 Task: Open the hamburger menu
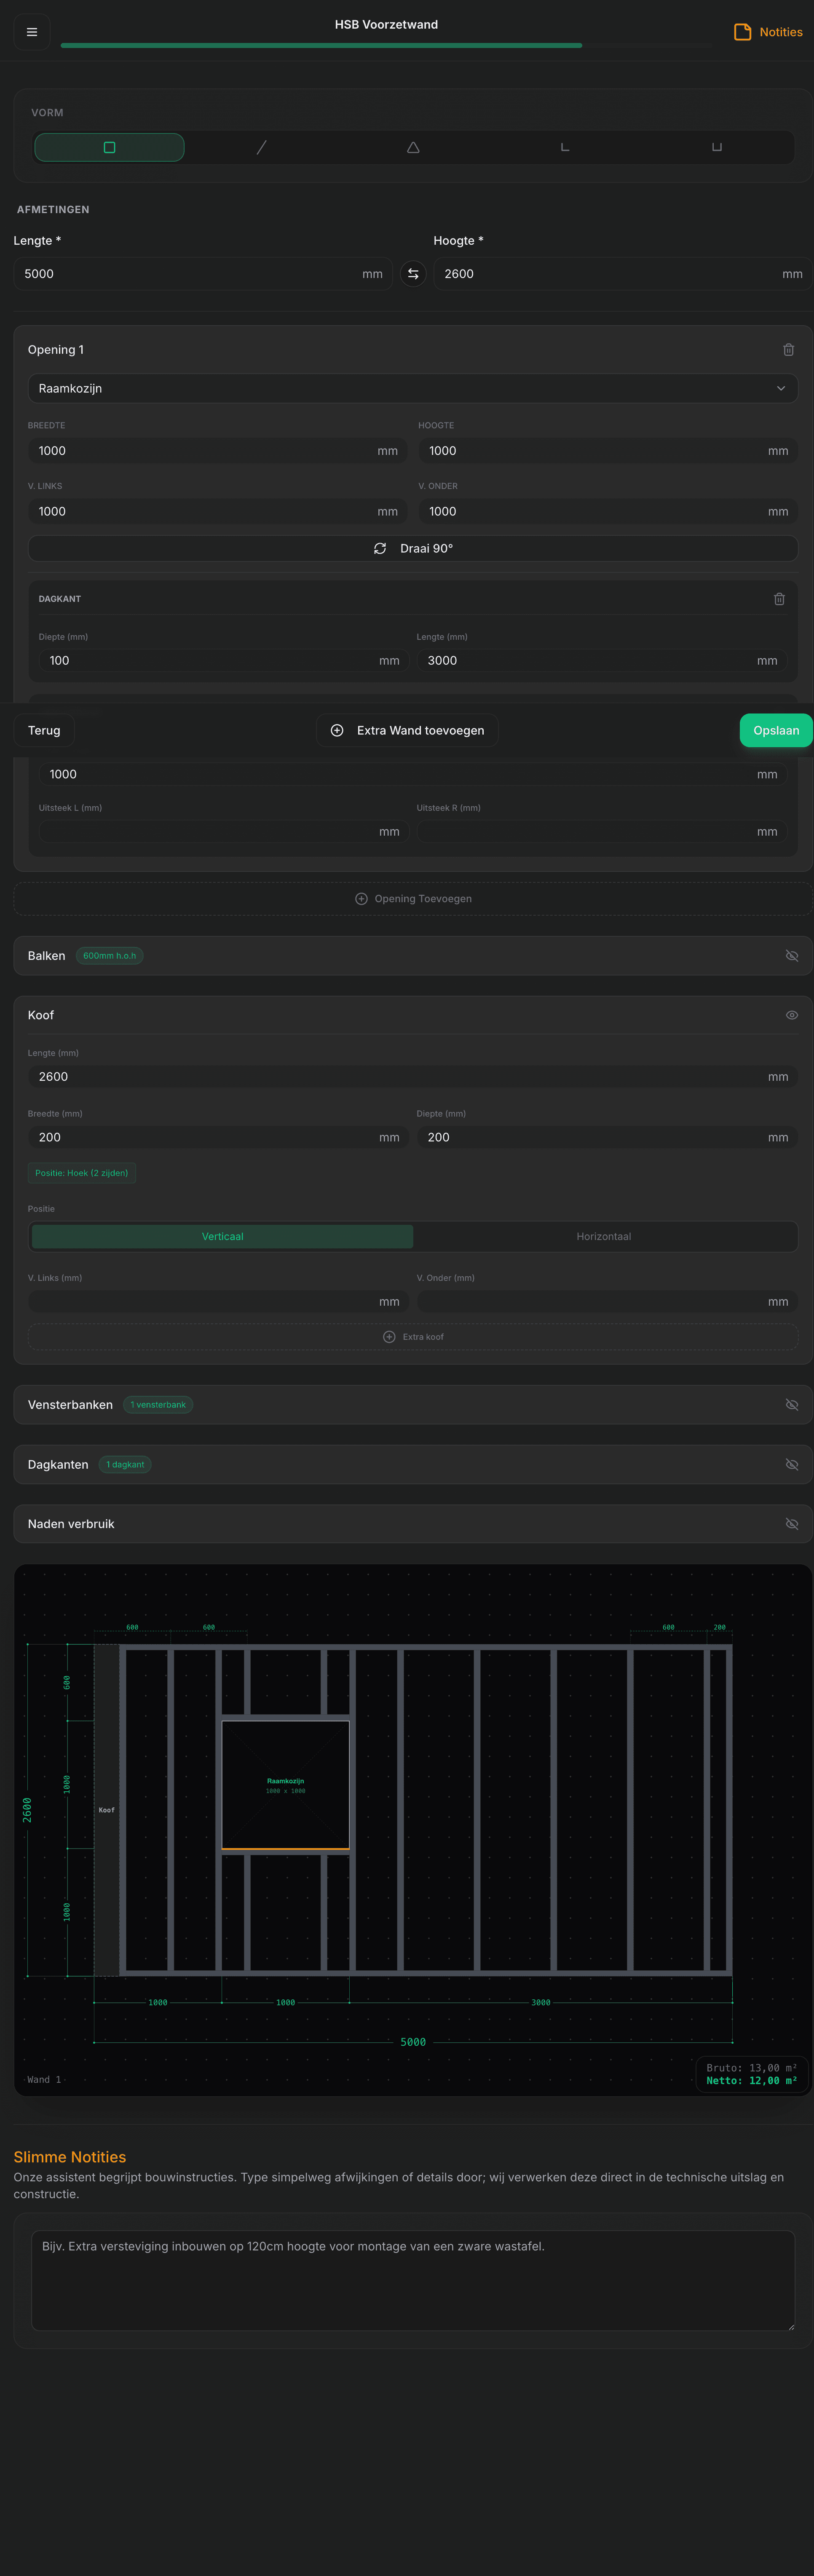pyautogui.click(x=32, y=32)
